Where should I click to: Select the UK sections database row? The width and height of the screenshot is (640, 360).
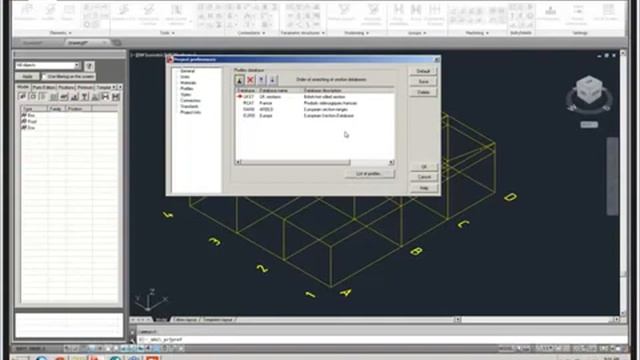click(315, 97)
